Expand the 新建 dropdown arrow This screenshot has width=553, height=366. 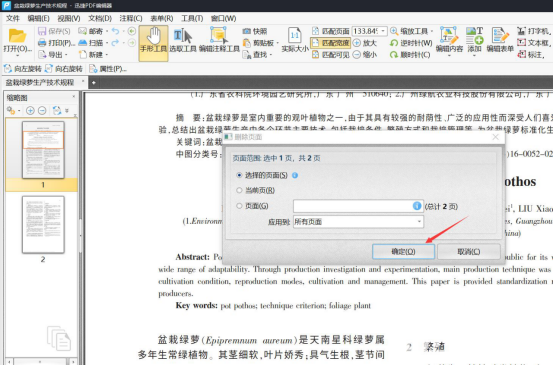point(107,55)
